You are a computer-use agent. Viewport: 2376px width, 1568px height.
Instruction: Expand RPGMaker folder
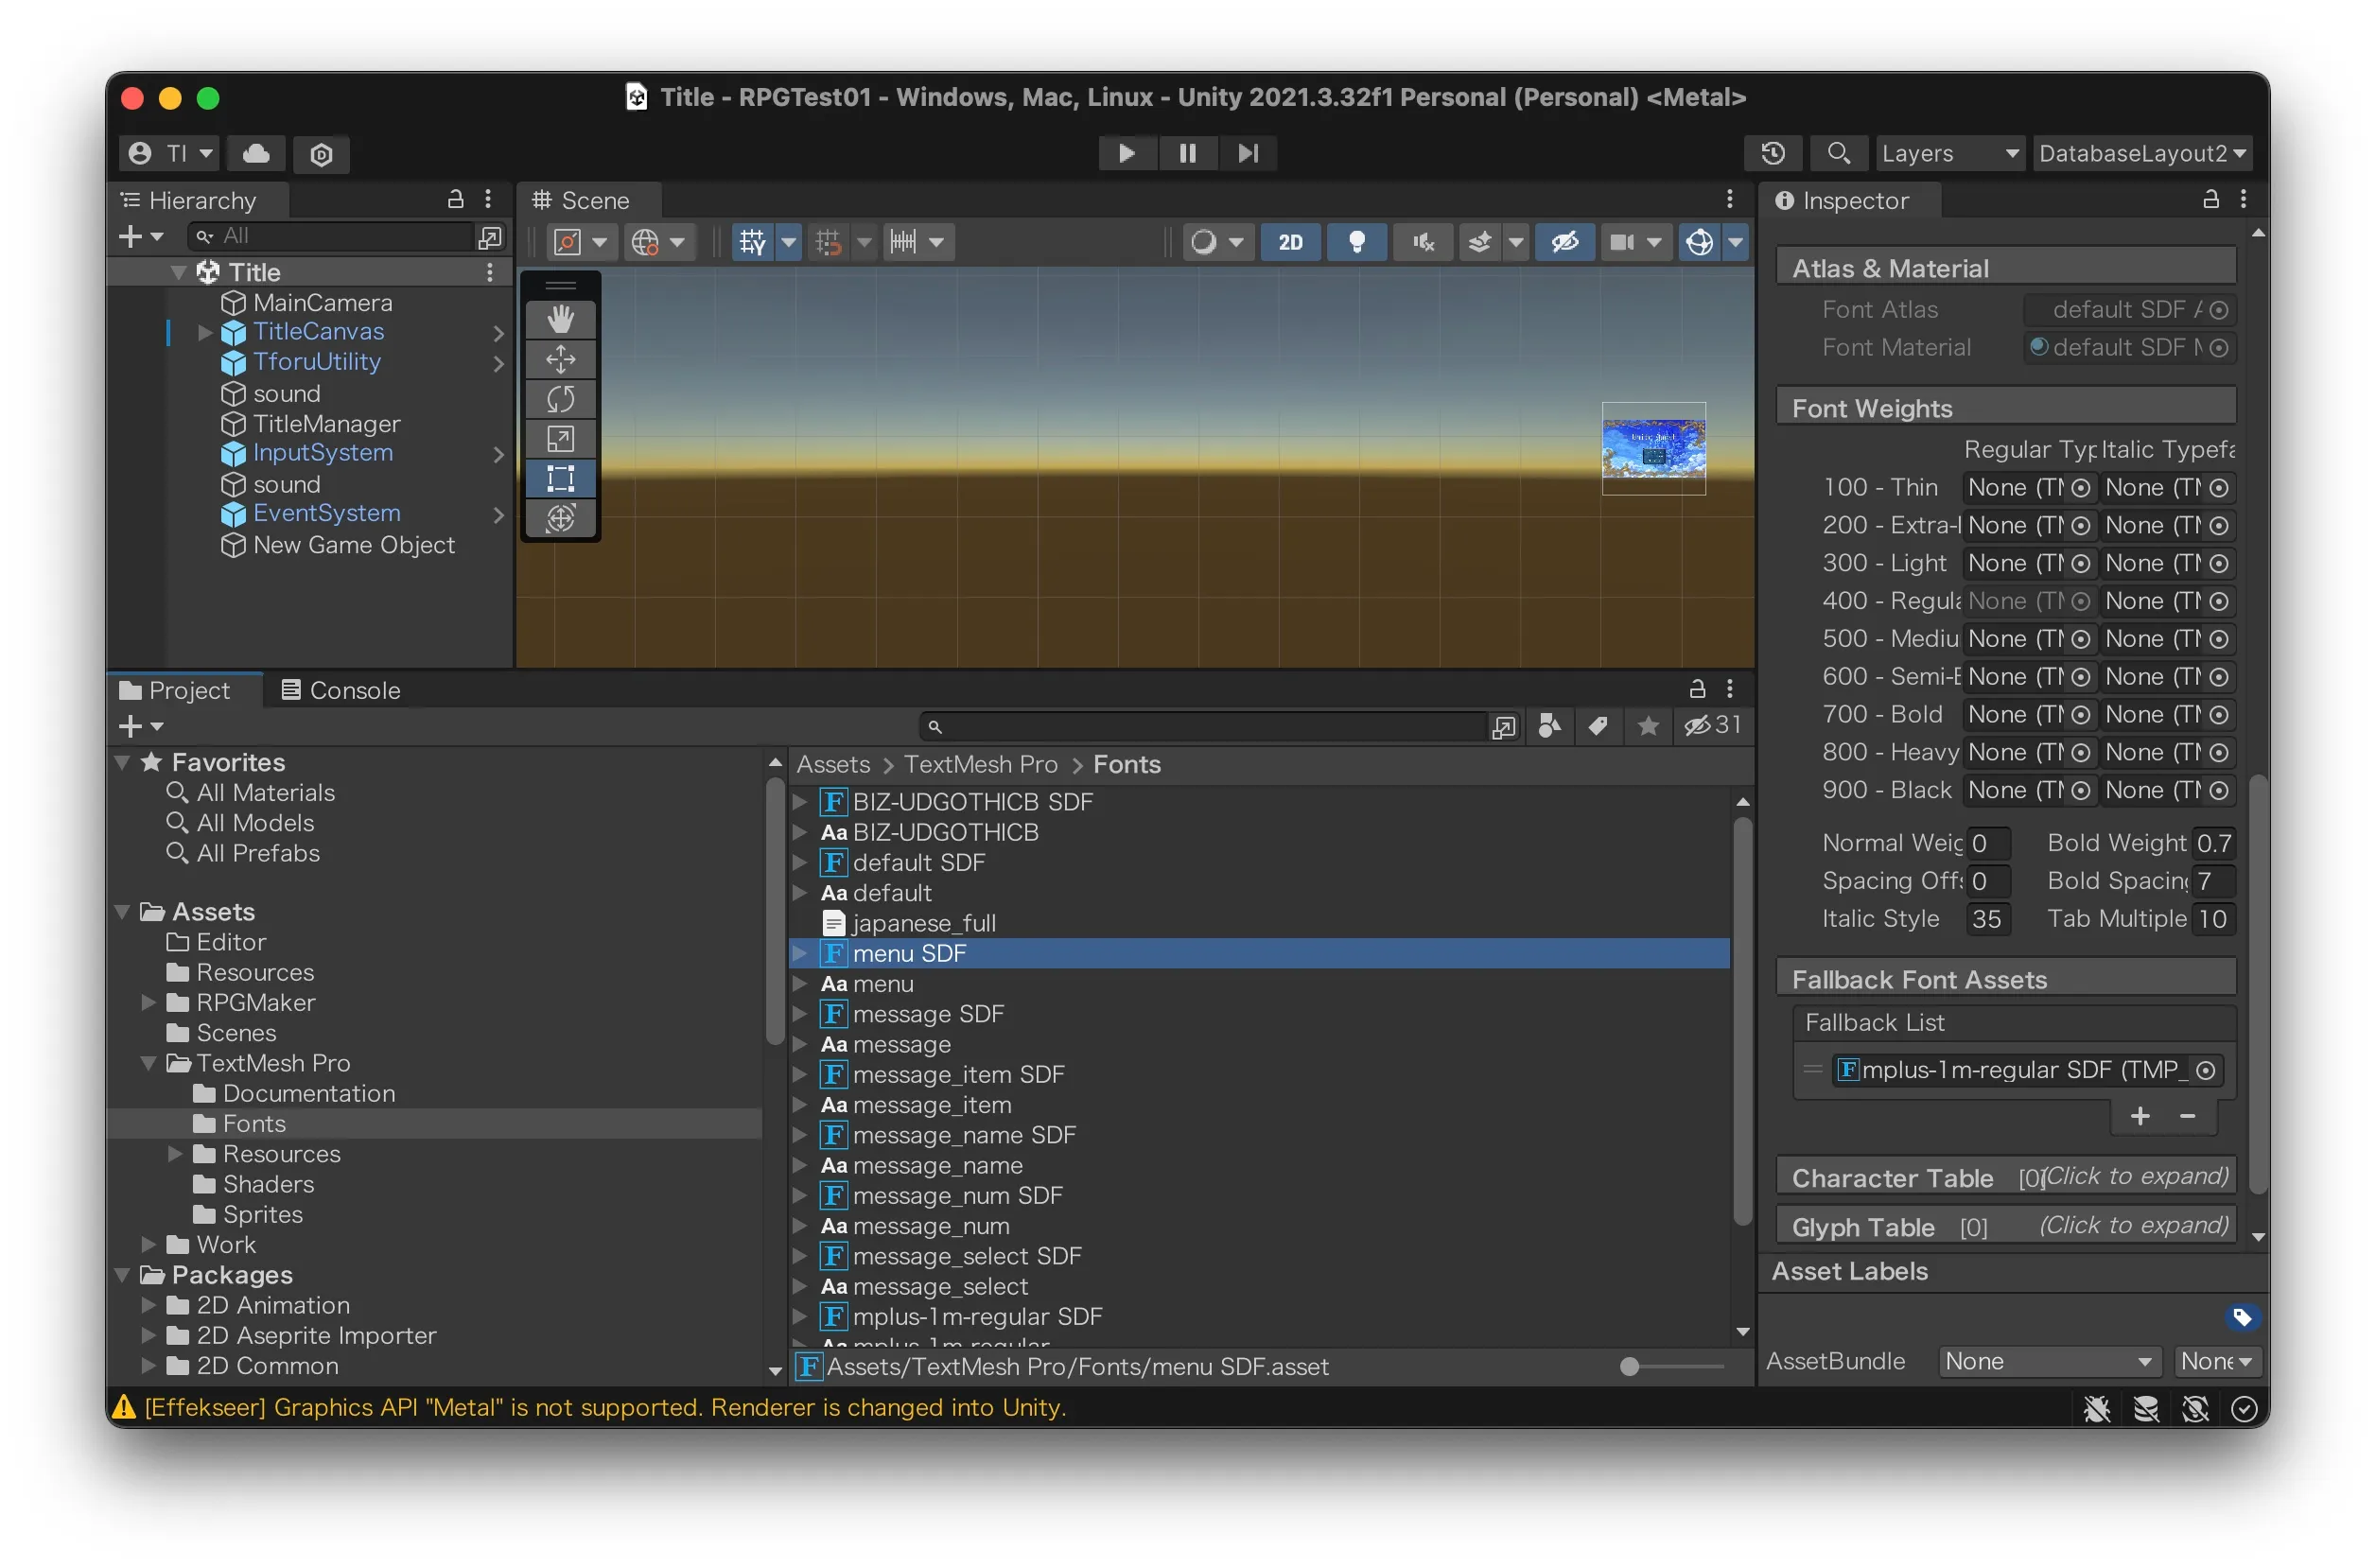(x=149, y=1002)
